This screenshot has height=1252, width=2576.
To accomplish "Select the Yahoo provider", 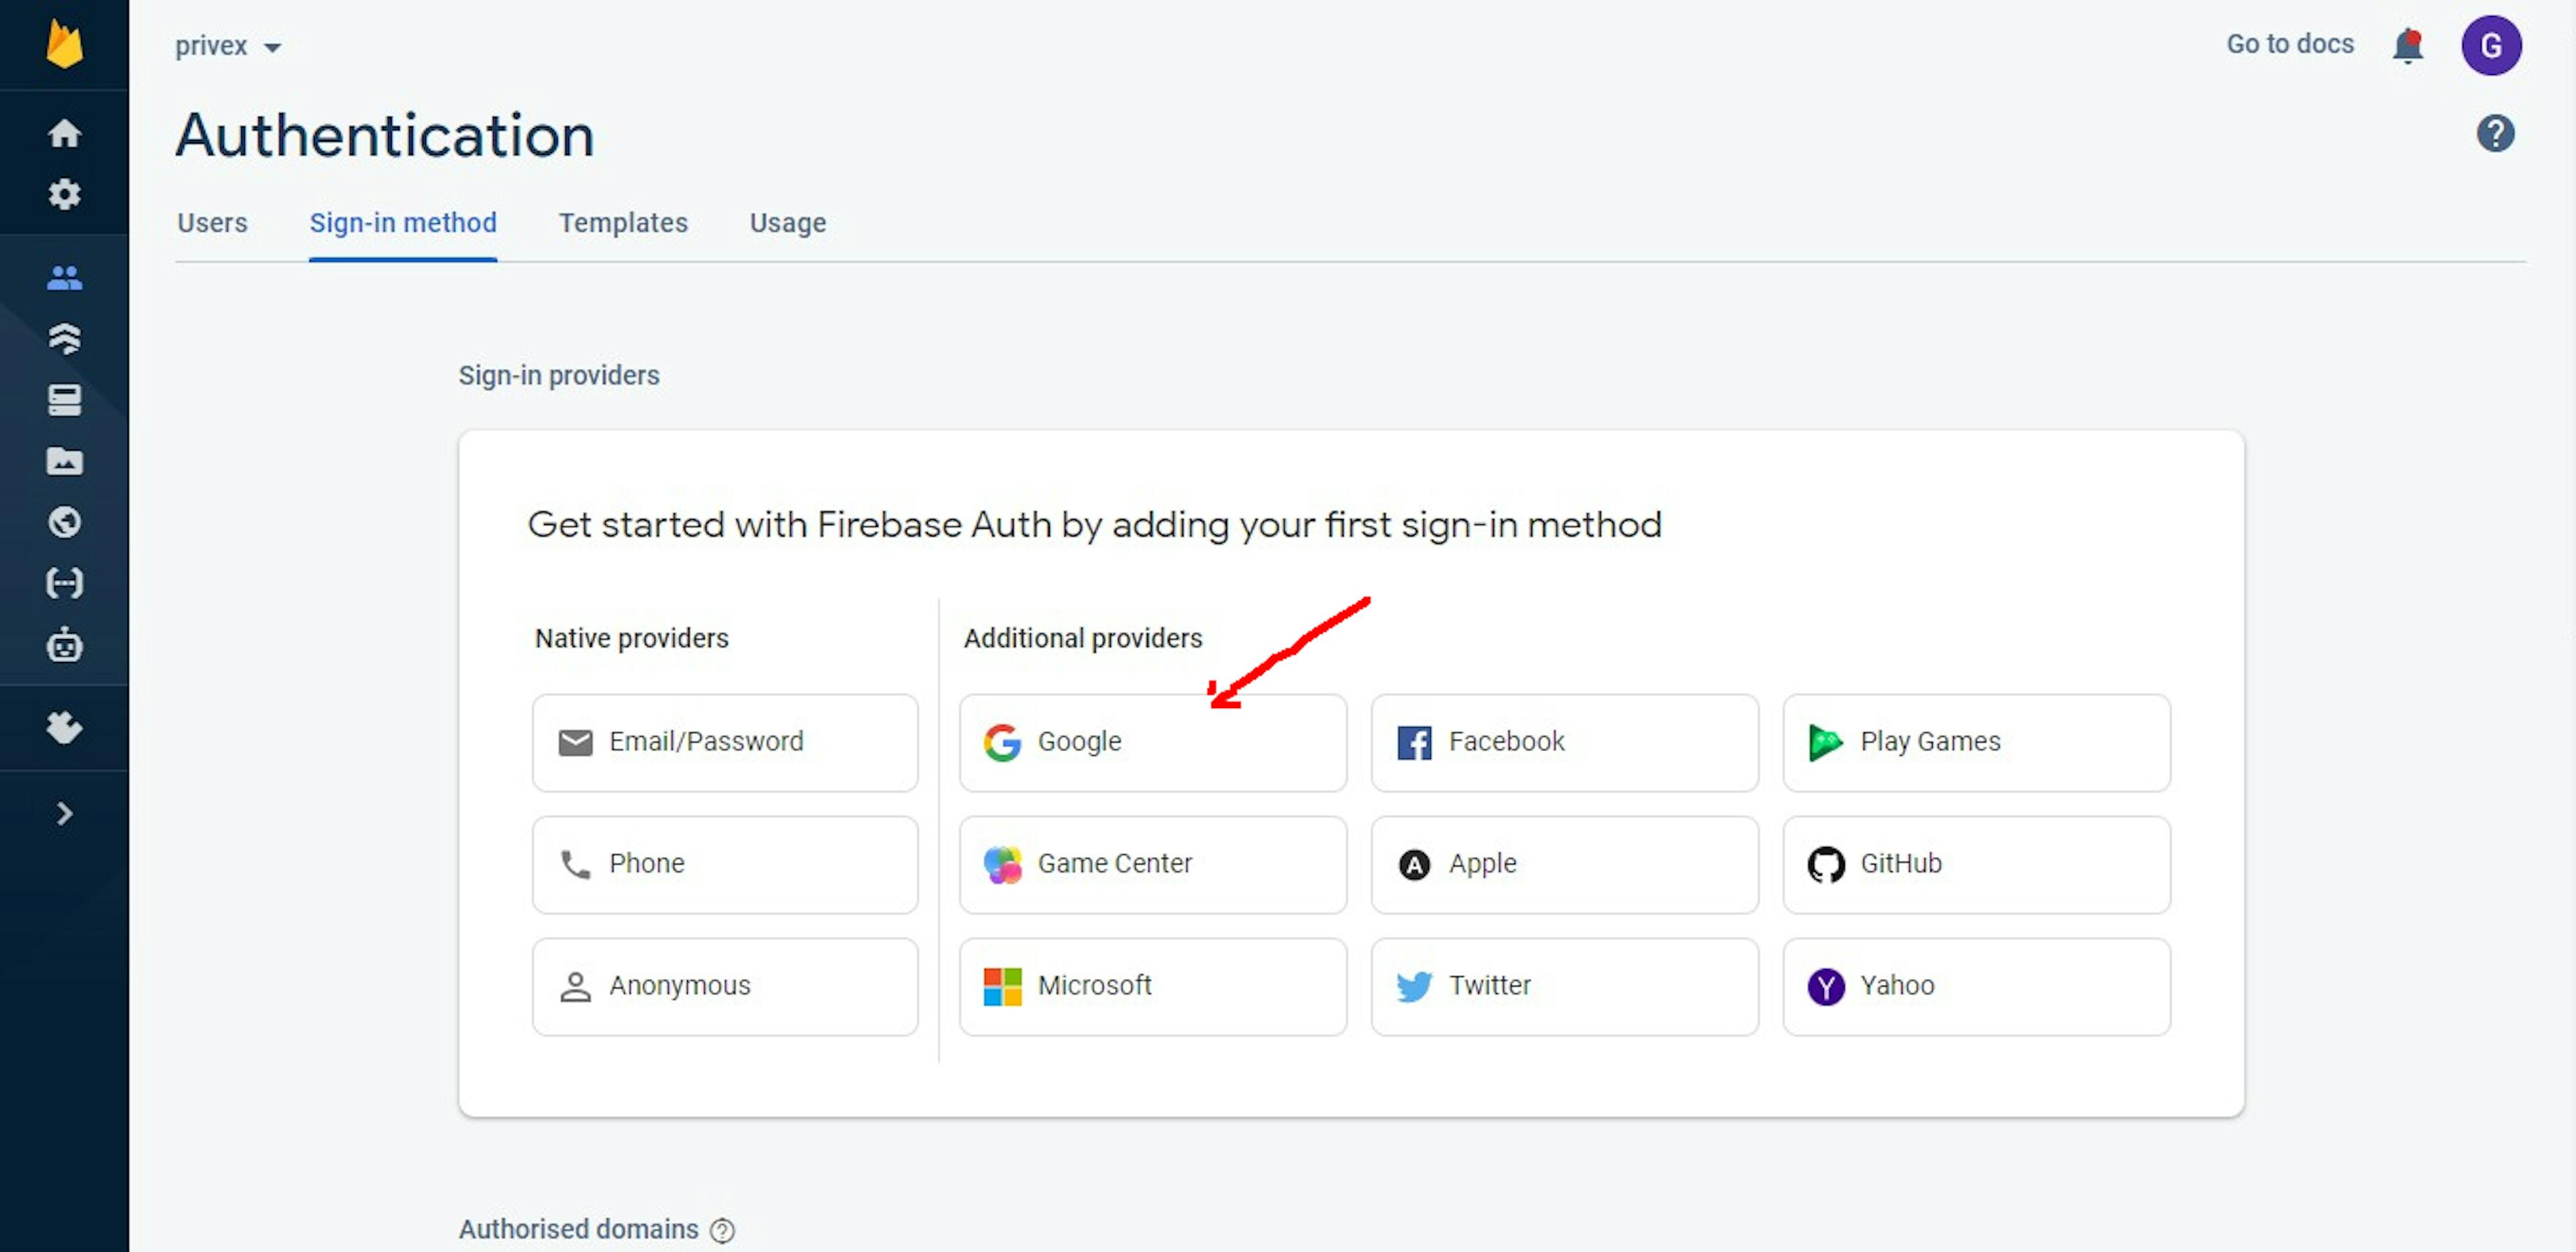I will pyautogui.click(x=1976, y=986).
